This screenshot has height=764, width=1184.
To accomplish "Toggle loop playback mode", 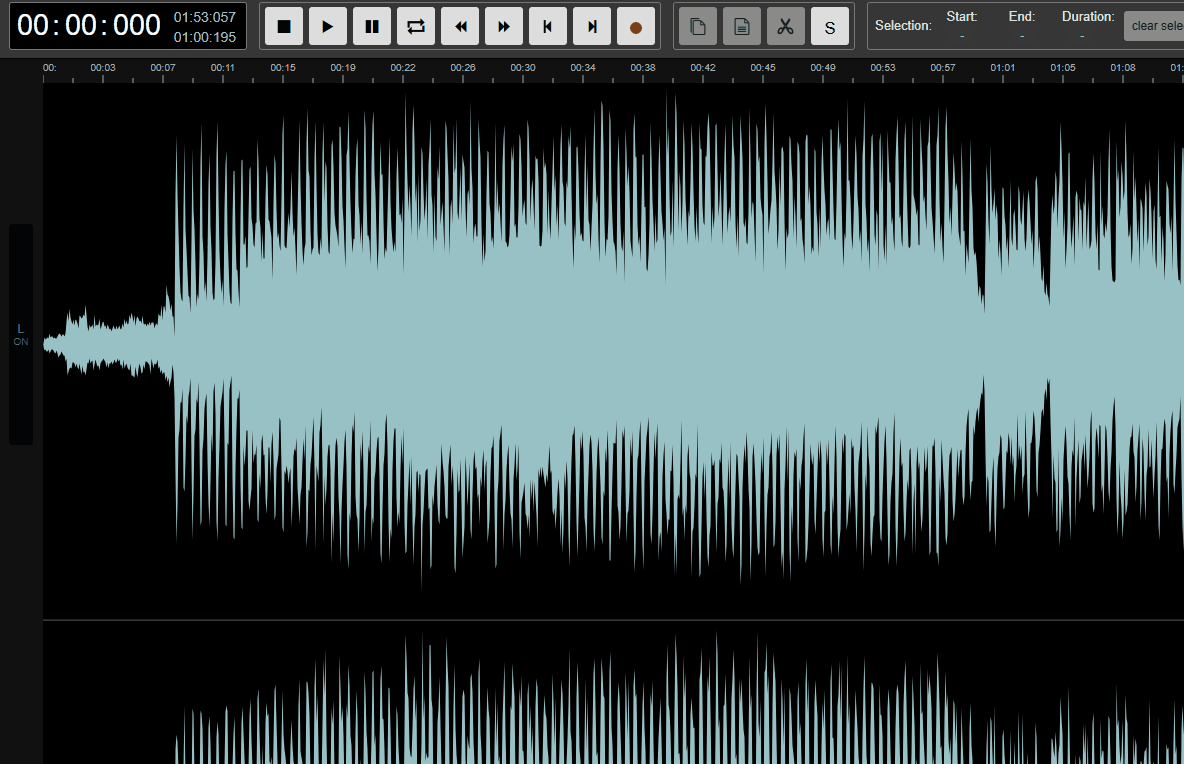I will [x=416, y=26].
